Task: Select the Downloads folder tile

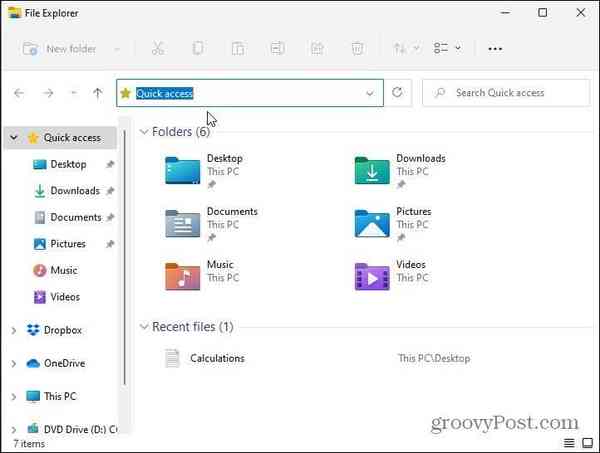Action: (400, 170)
